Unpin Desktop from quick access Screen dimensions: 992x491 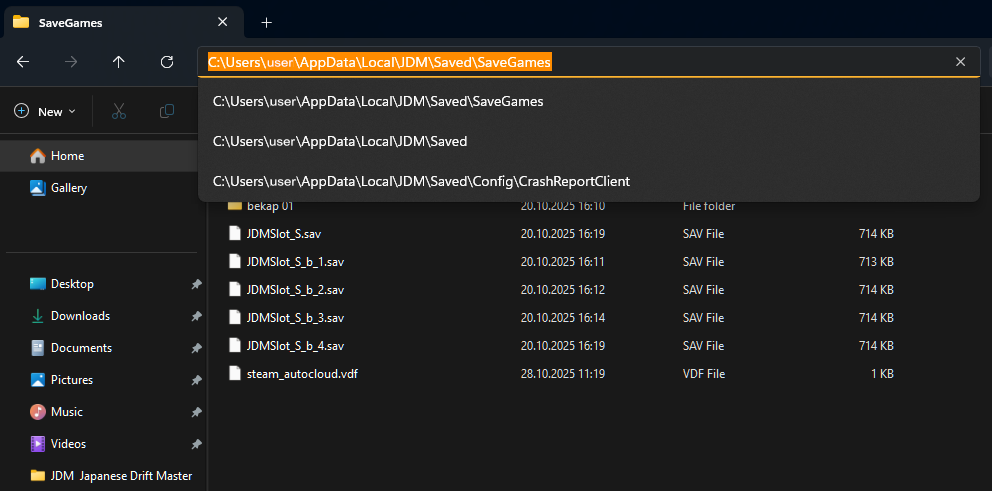coord(196,284)
